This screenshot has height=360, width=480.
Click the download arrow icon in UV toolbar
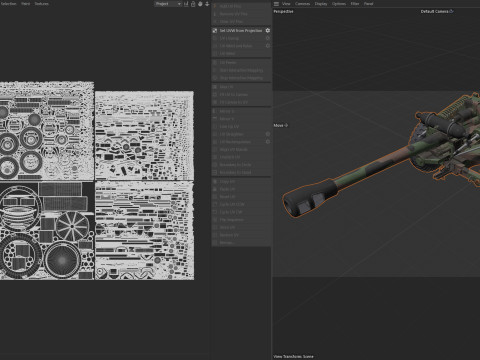(207, 4)
